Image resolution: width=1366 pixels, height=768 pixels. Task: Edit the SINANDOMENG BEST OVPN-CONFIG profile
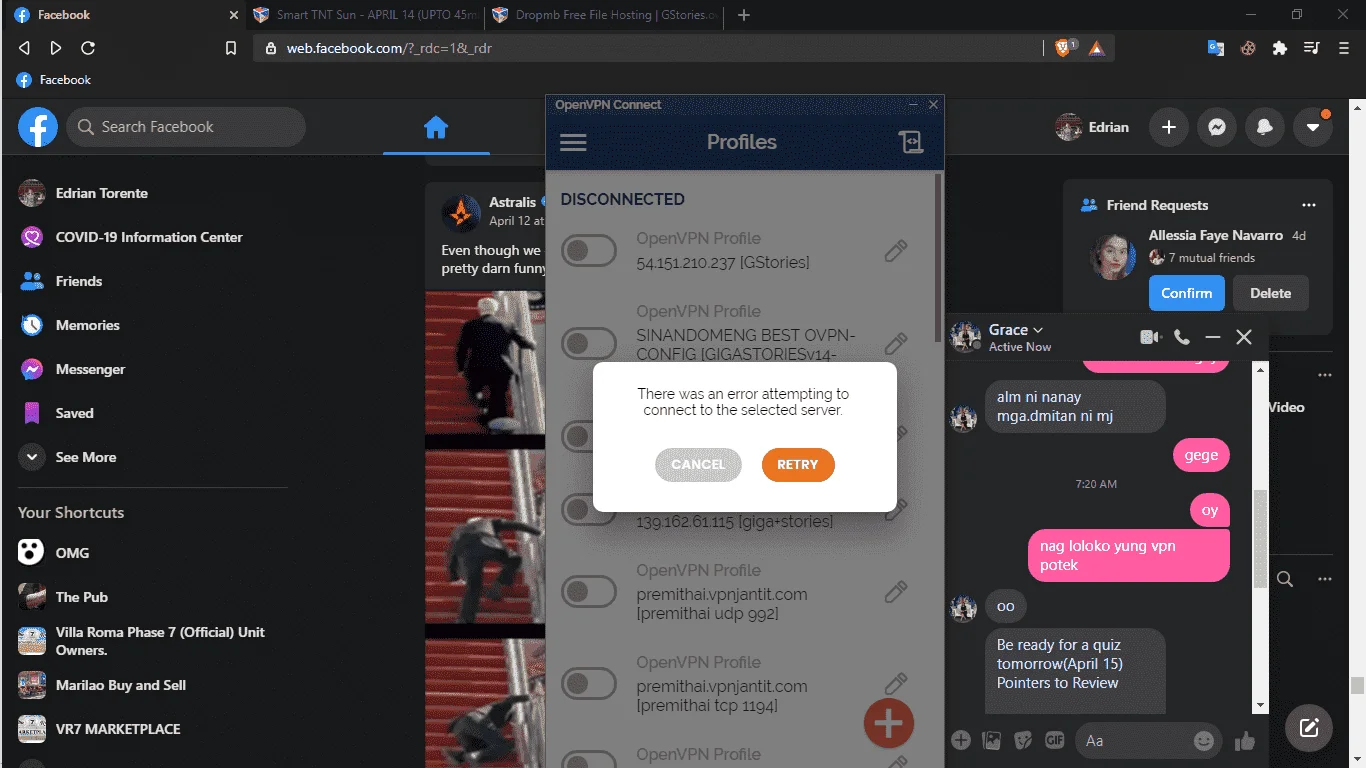(896, 343)
